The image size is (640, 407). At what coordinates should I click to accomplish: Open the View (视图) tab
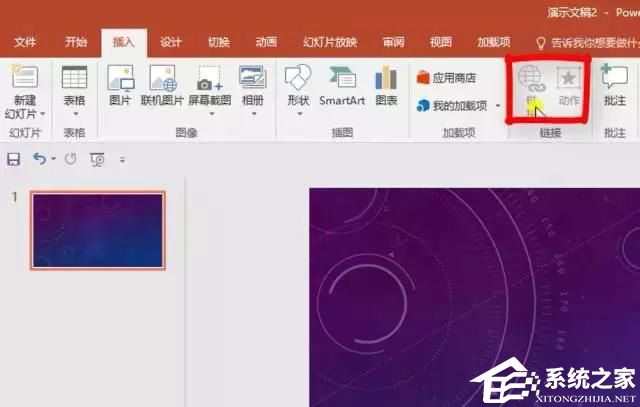tap(441, 42)
